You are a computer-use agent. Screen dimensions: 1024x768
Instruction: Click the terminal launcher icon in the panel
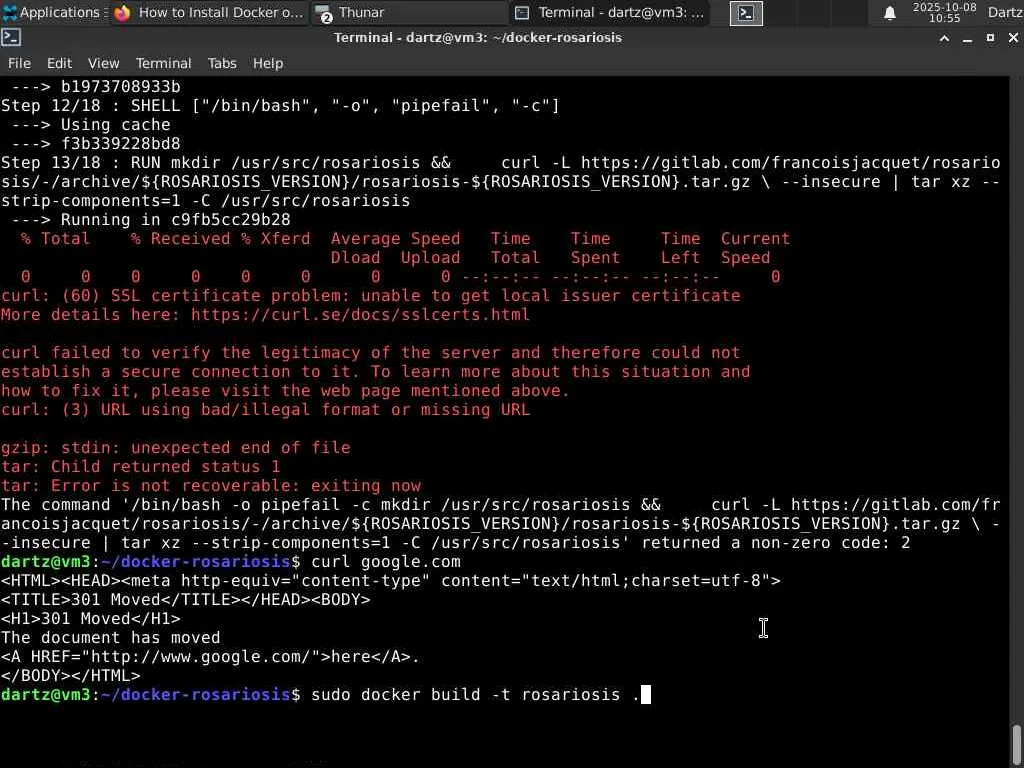coord(746,13)
